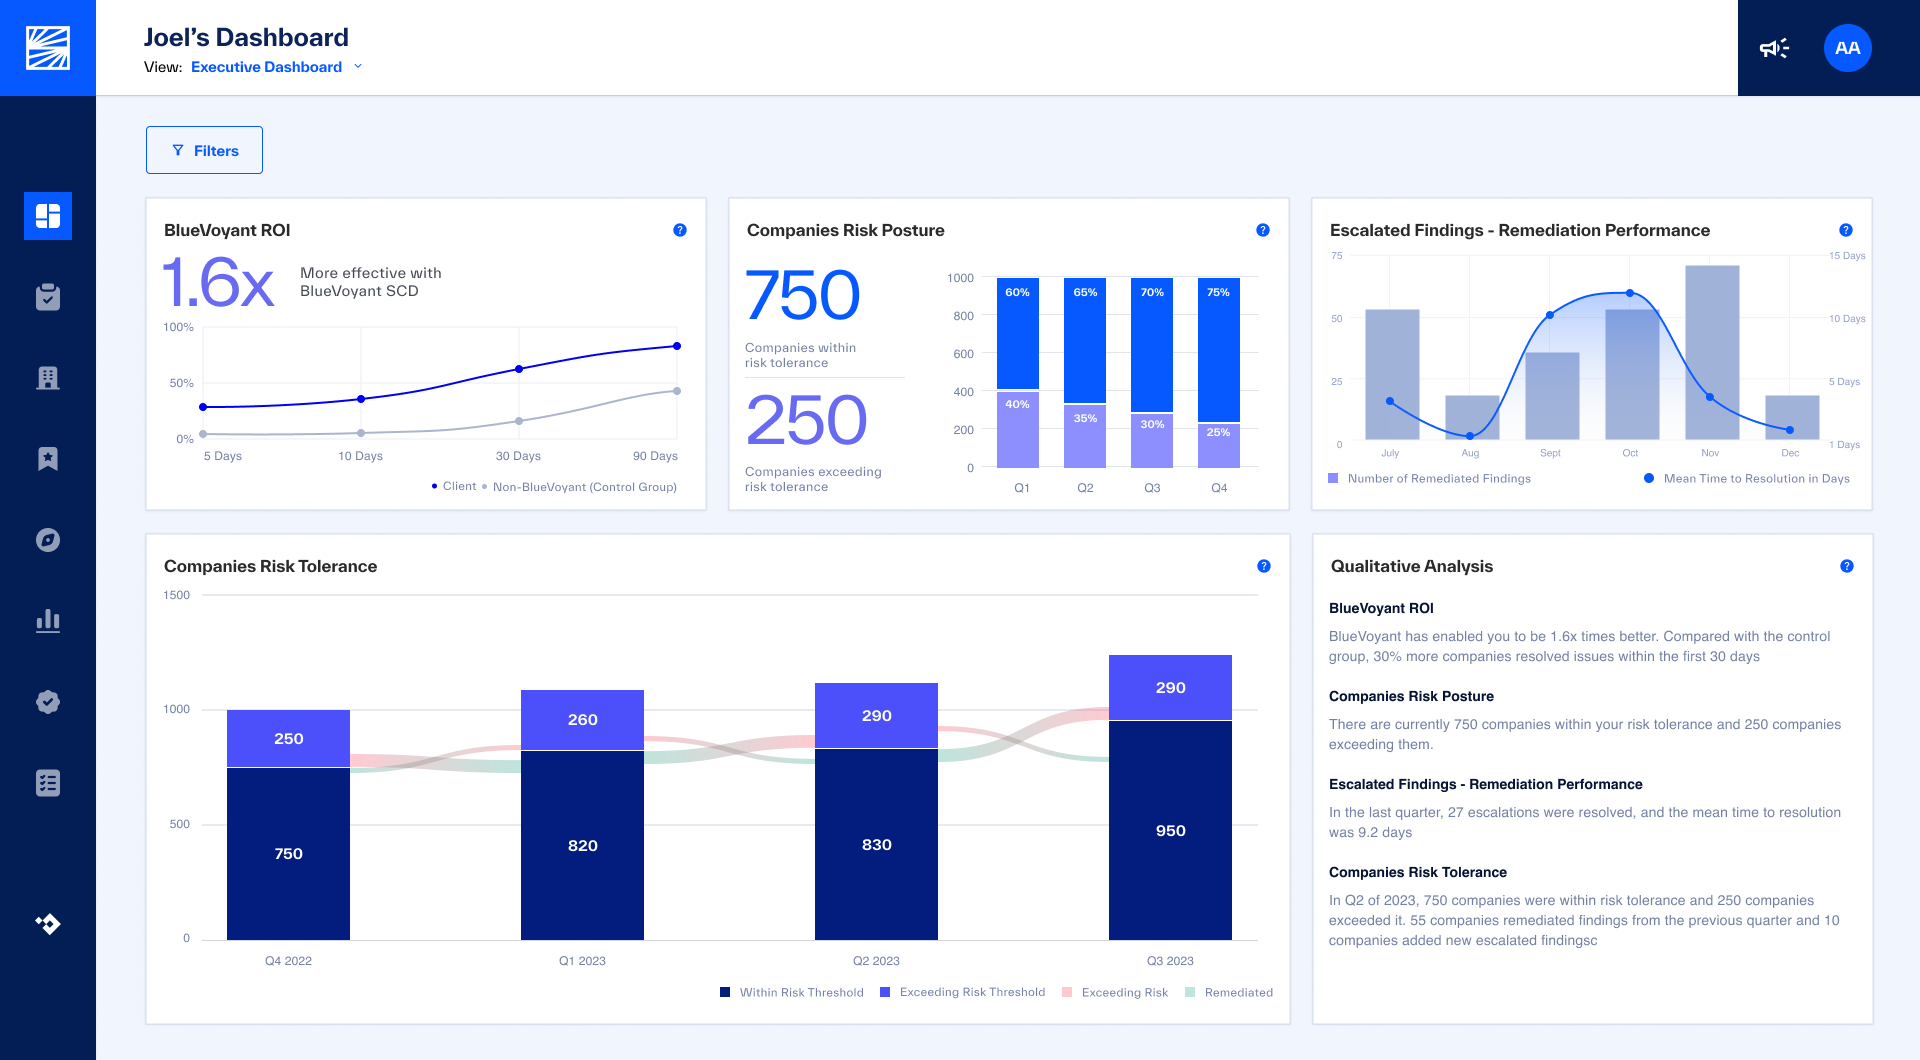1920x1060 pixels.
Task: Click the Nov bar in Escalated Findings chart
Action: coord(1711,352)
